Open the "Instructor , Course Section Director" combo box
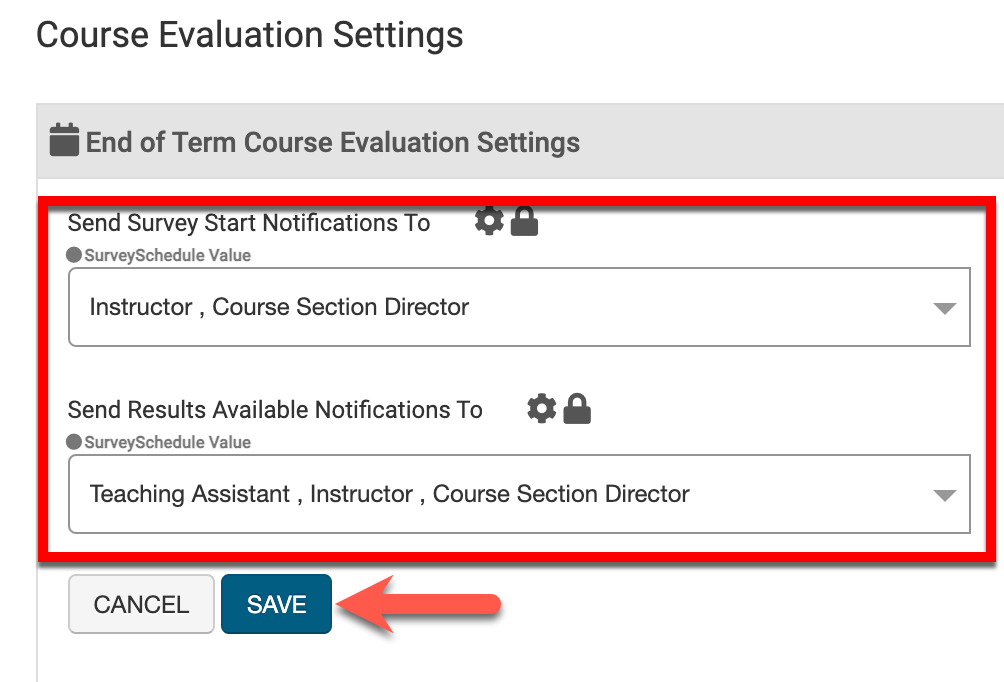1004x682 pixels. click(x=500, y=307)
